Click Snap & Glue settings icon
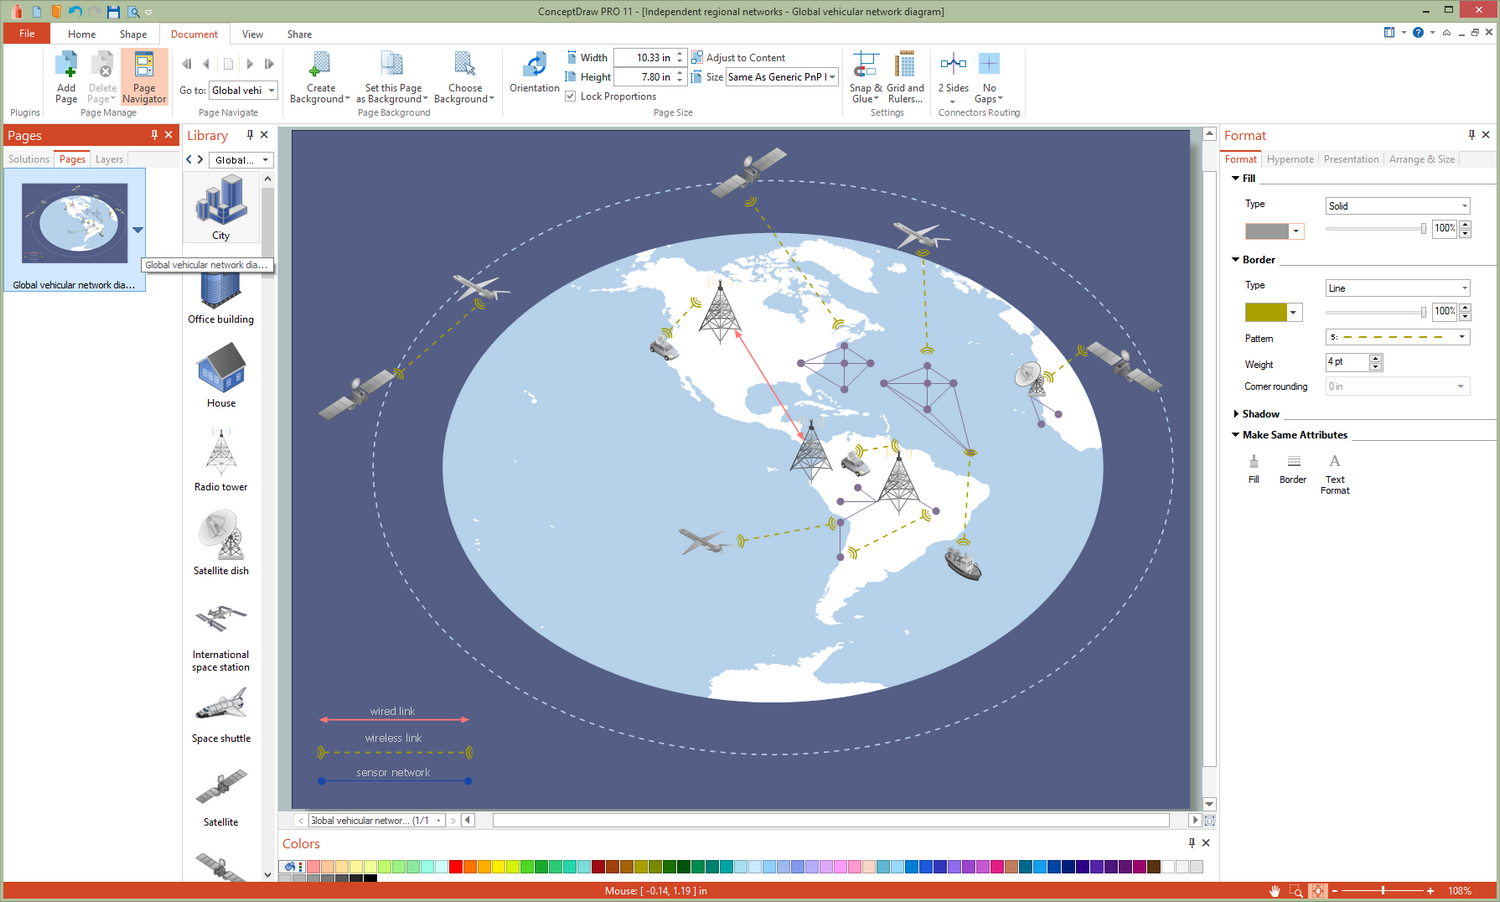1500x902 pixels. point(865,68)
